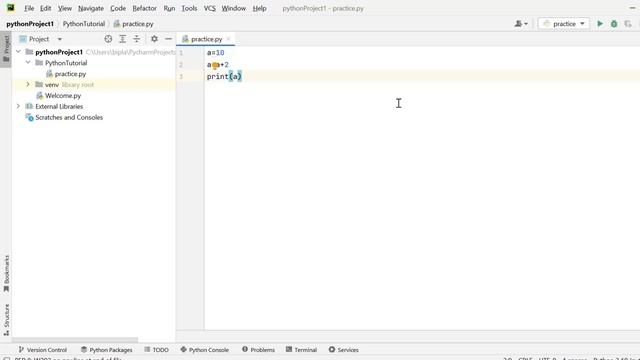Viewport: 640px width, 360px height.
Task: Collapse the PythonTutorial folder
Action: [28, 62]
